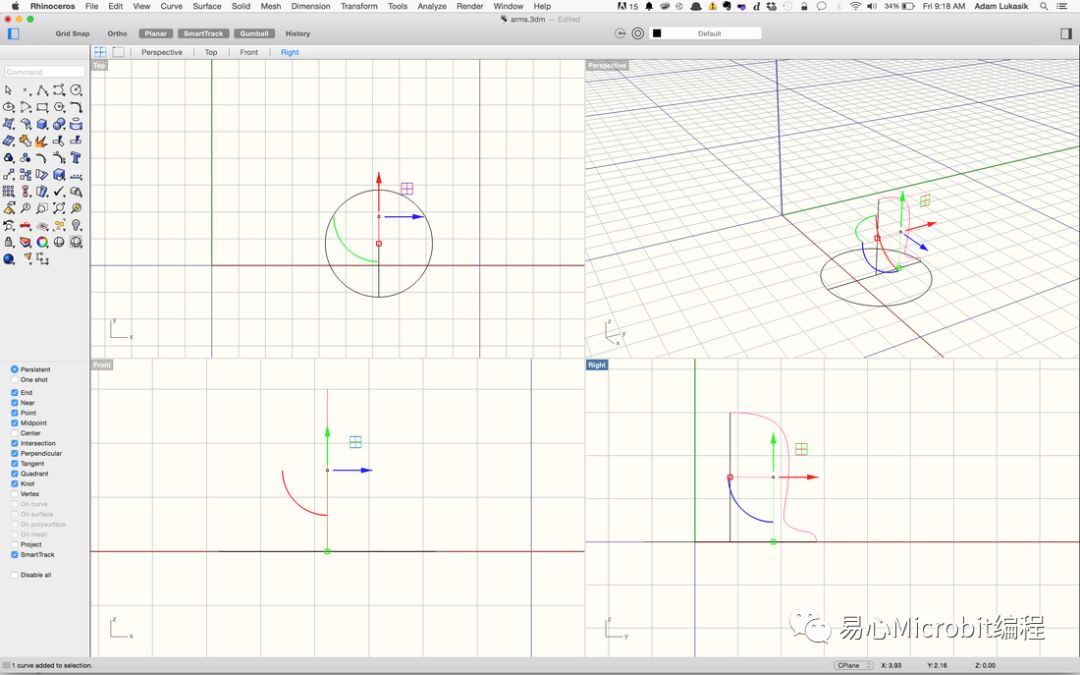Open the color wheel render tool
Image resolution: width=1080 pixels, height=675 pixels.
[x=42, y=242]
